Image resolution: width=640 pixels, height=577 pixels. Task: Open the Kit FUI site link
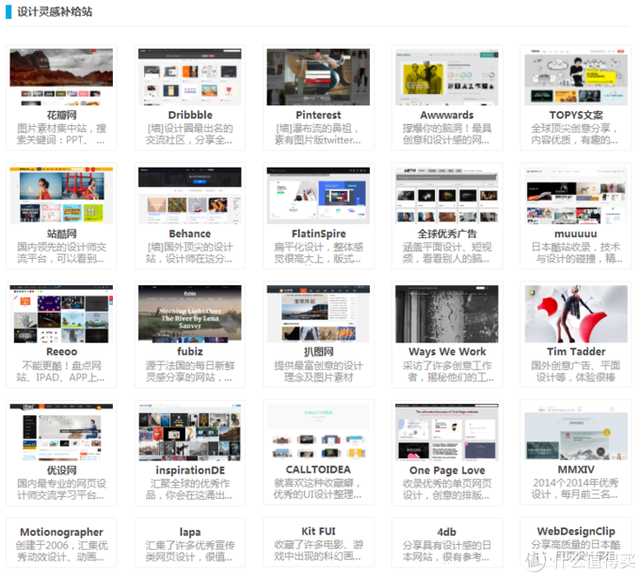coord(318,531)
